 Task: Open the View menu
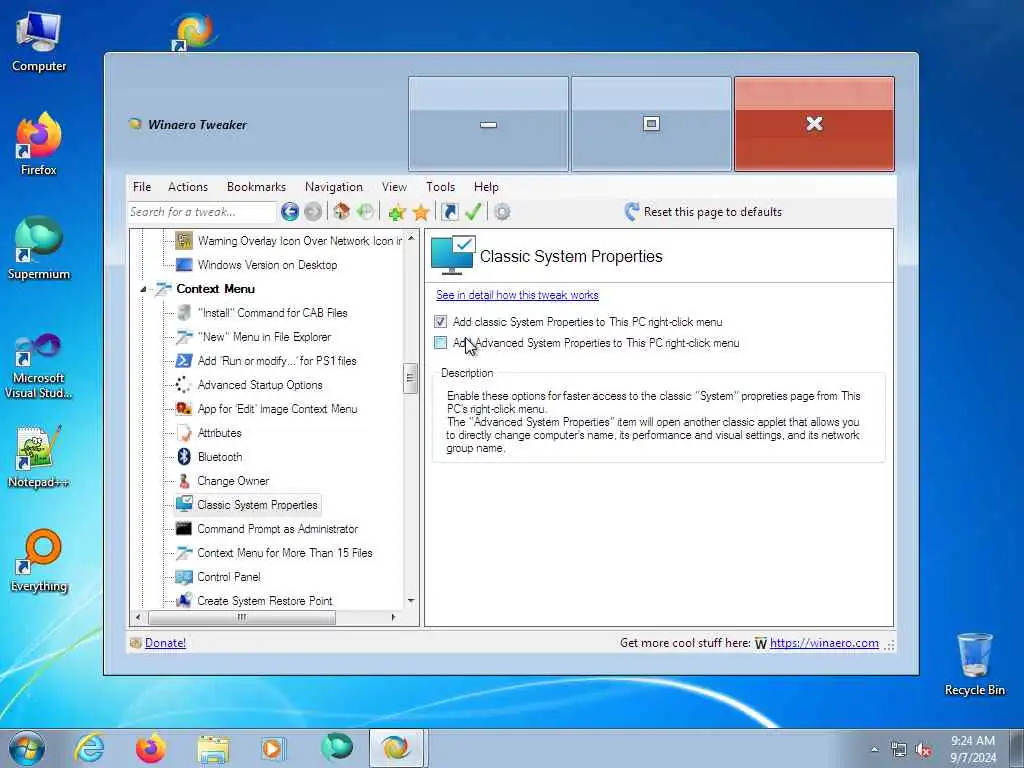click(x=394, y=187)
